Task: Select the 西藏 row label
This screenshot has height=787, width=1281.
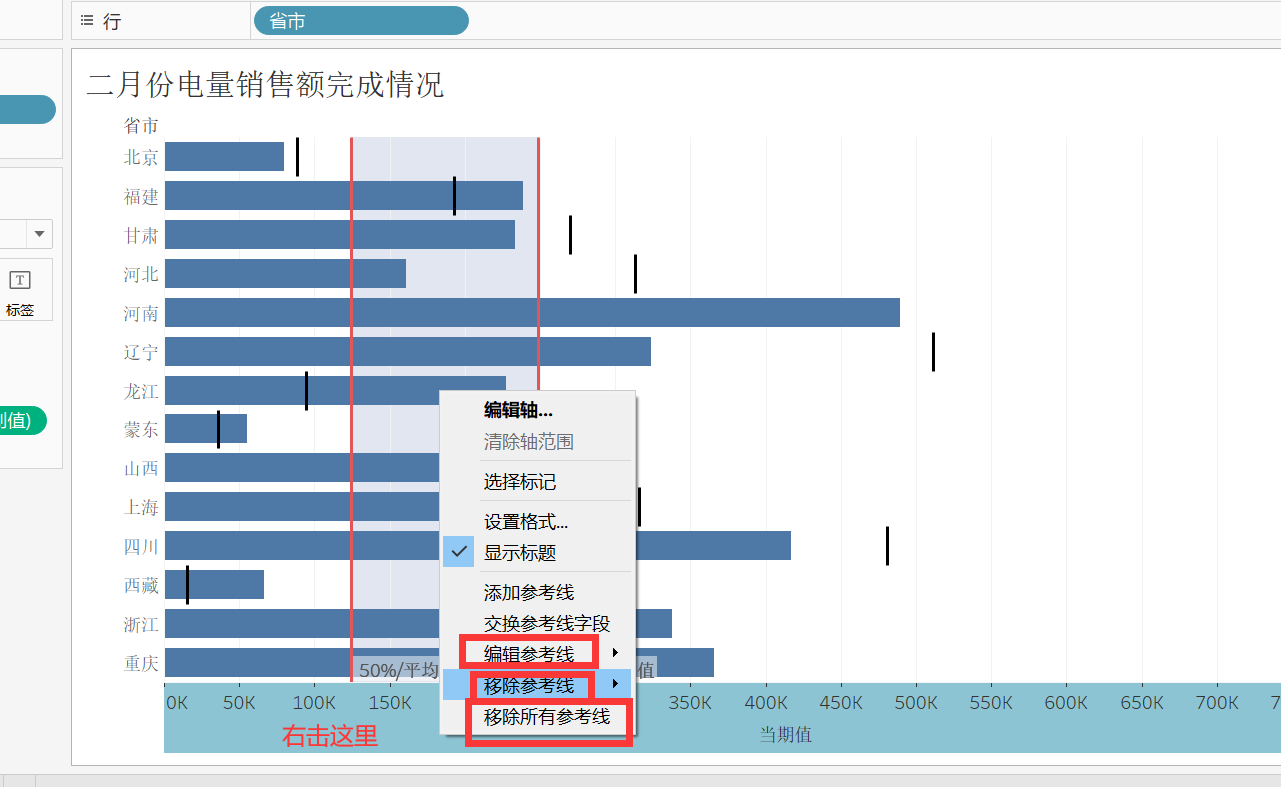Action: [141, 585]
